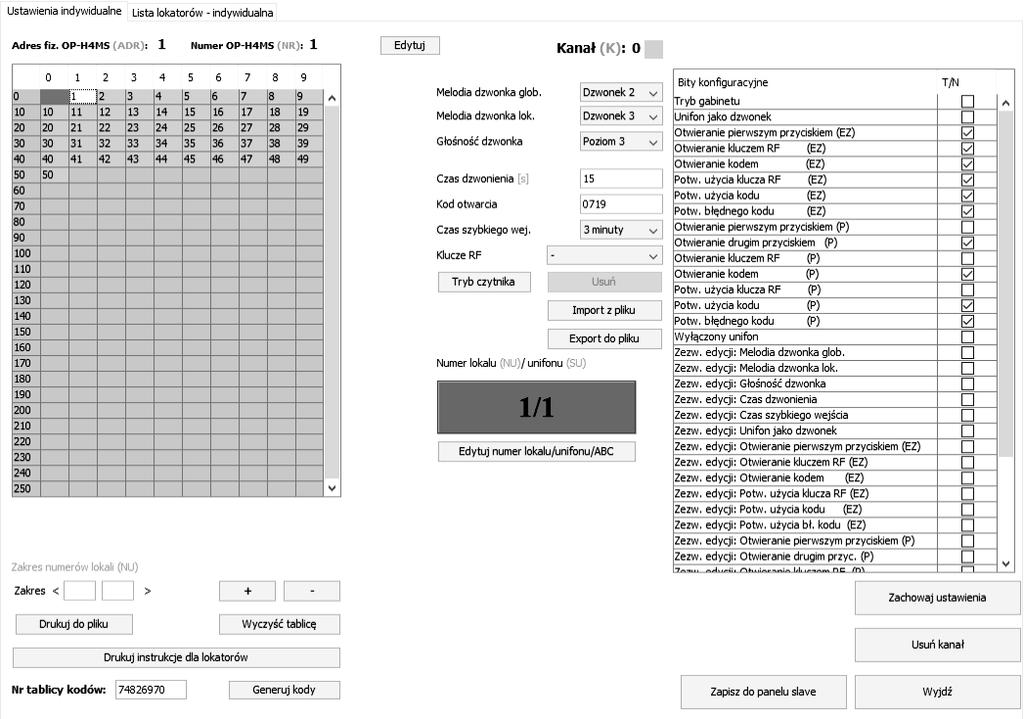Click Import z pliku button
The width and height of the screenshot is (1024, 719).
tap(604, 310)
